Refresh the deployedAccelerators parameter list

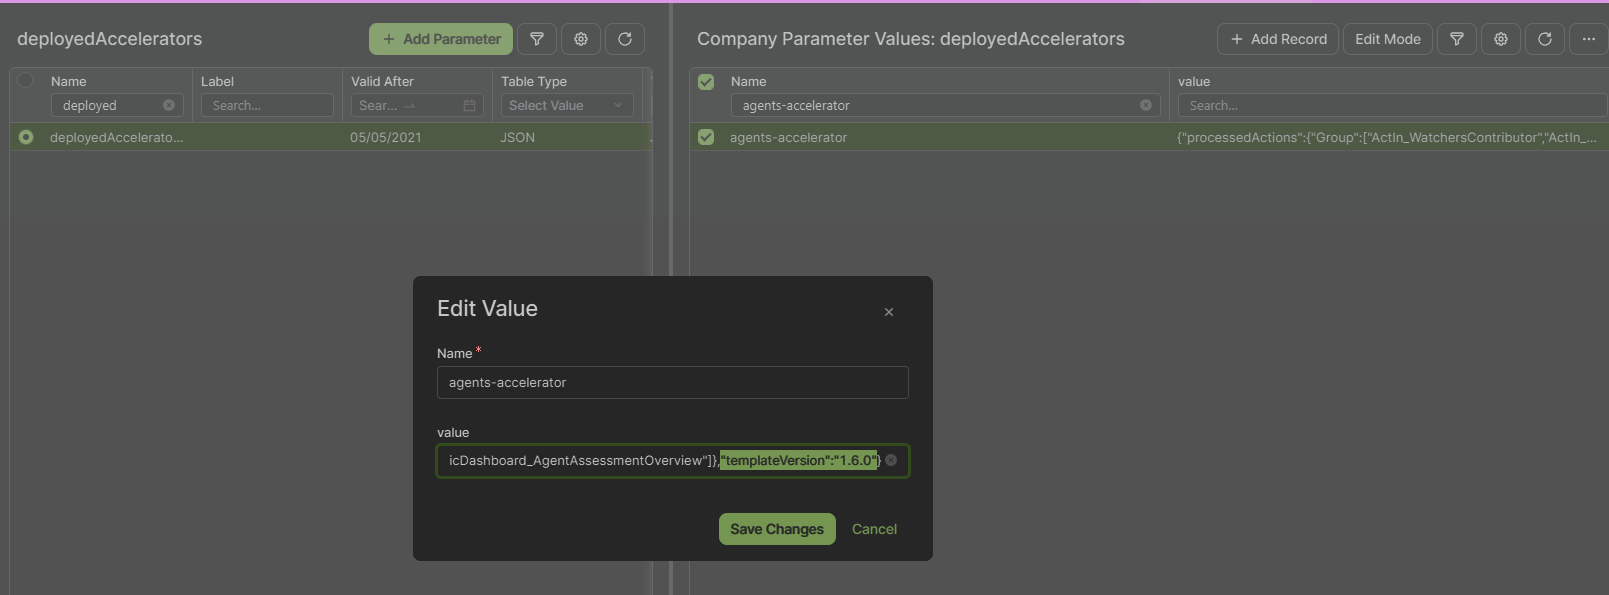625,39
